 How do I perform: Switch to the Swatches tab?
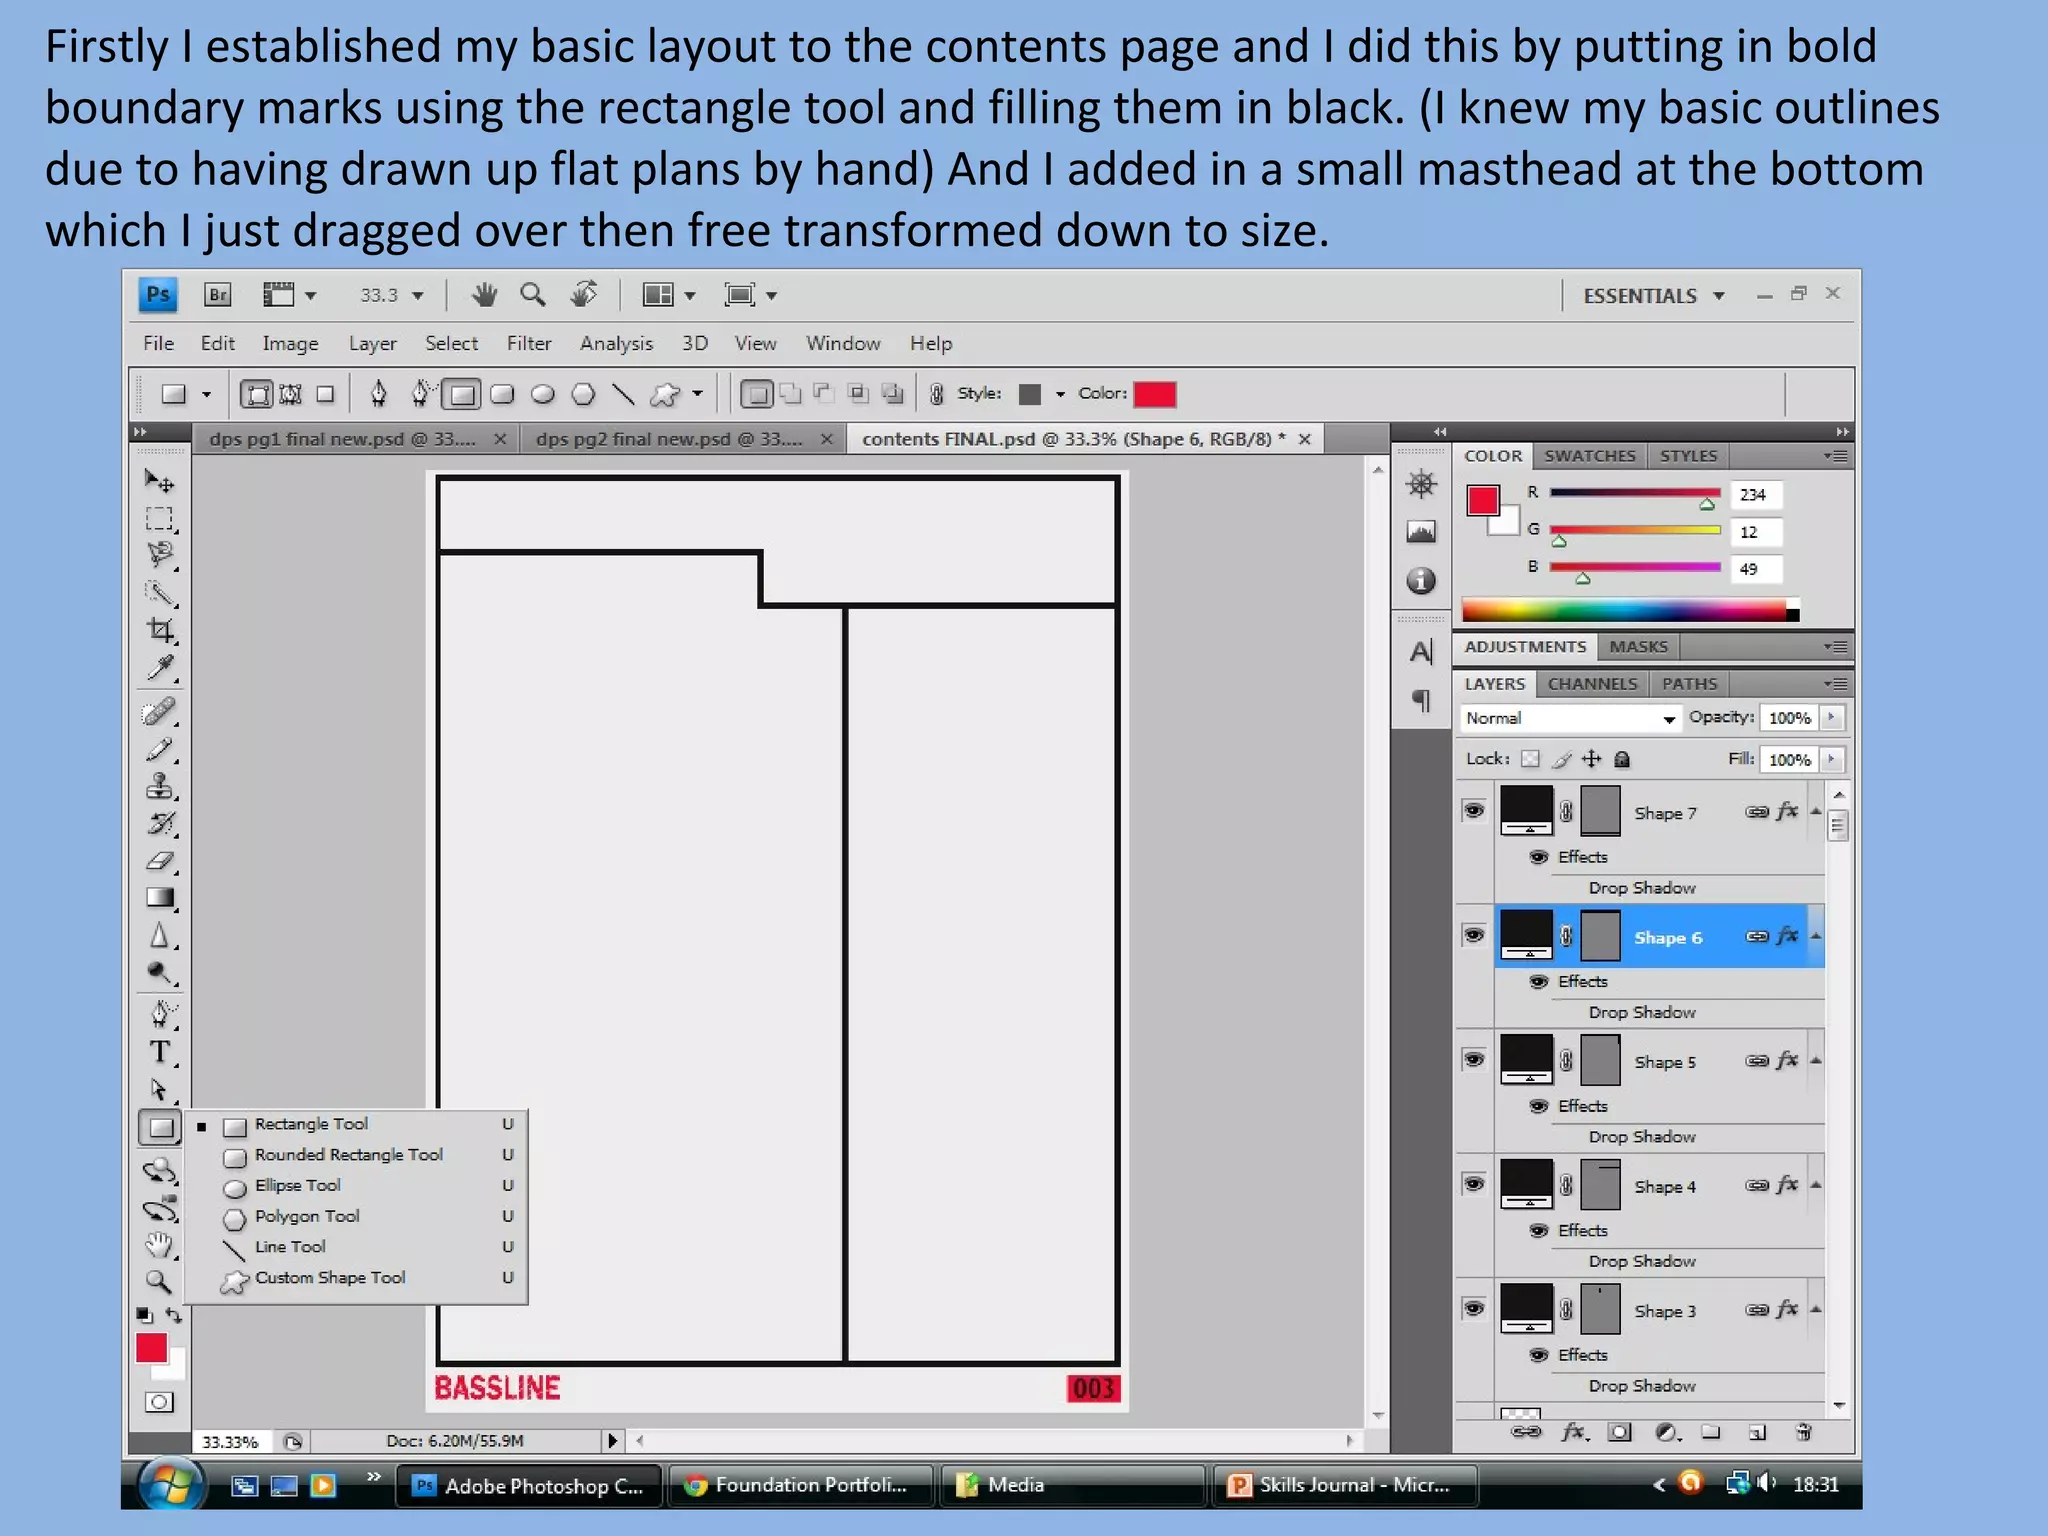[1589, 456]
